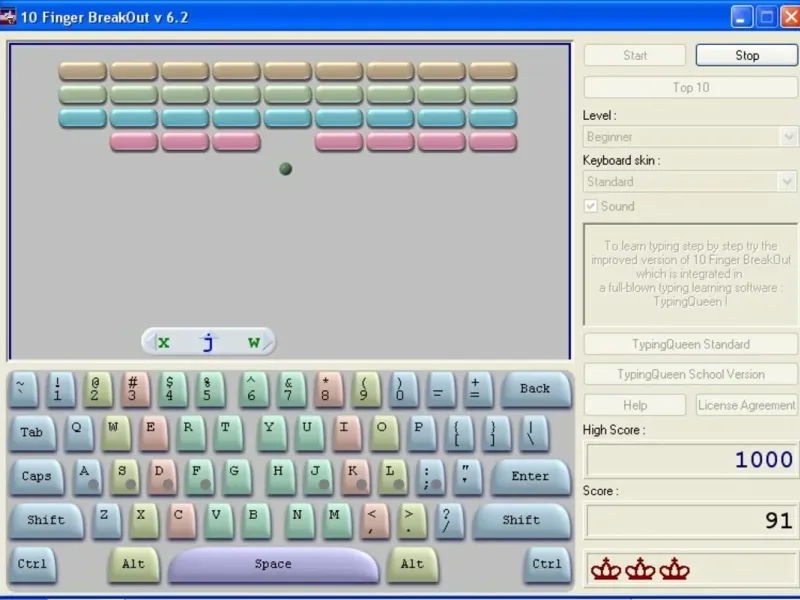Click the H key on the virtual keyboard

(280, 478)
